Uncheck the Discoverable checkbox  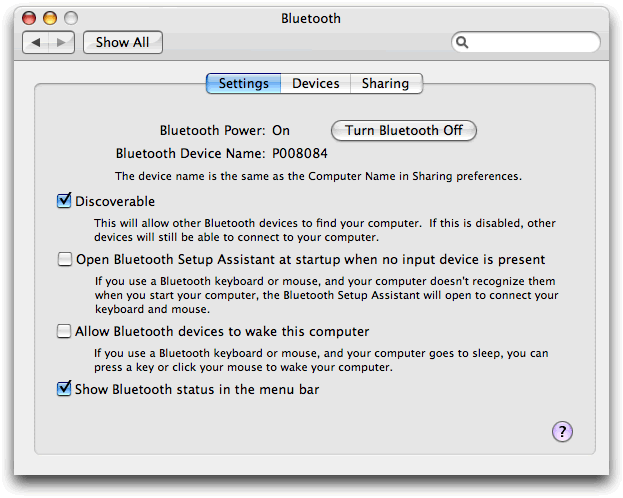(64, 201)
